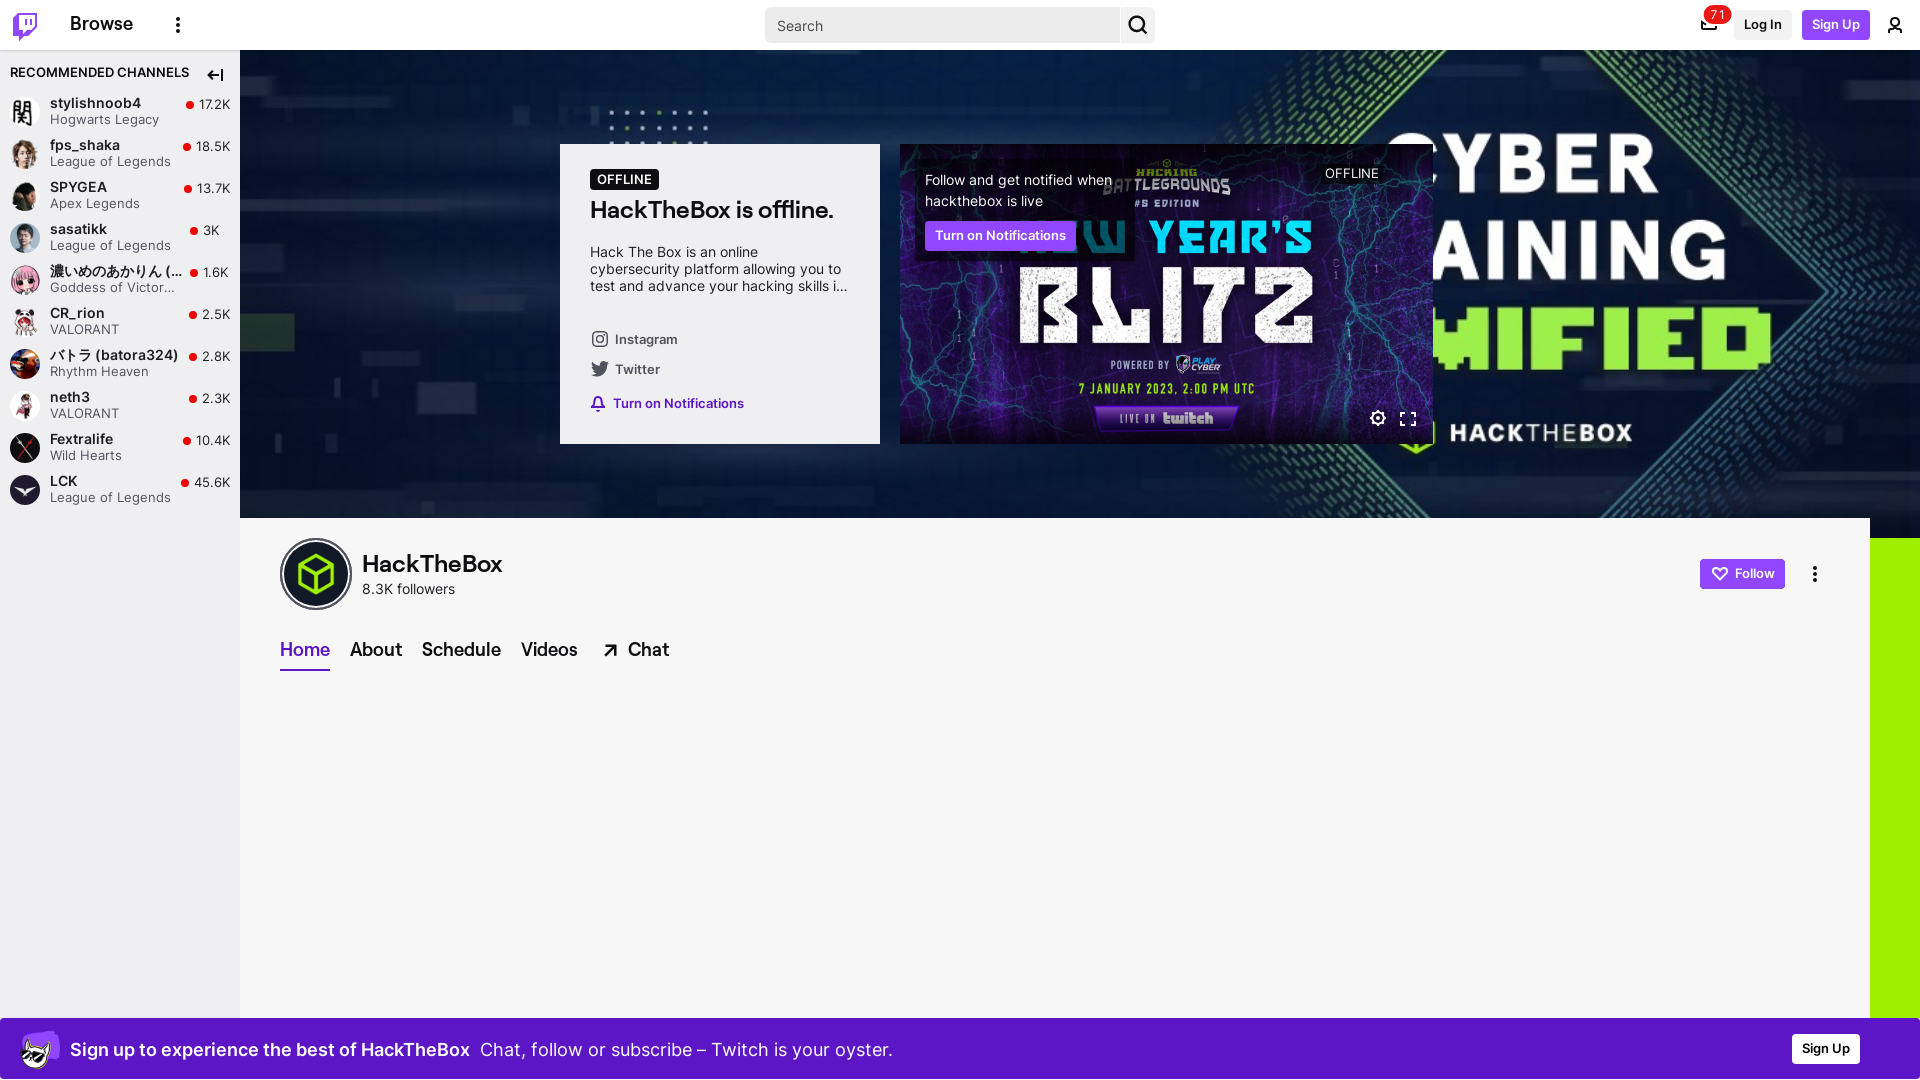Click neth3 channel name

pyautogui.click(x=70, y=397)
